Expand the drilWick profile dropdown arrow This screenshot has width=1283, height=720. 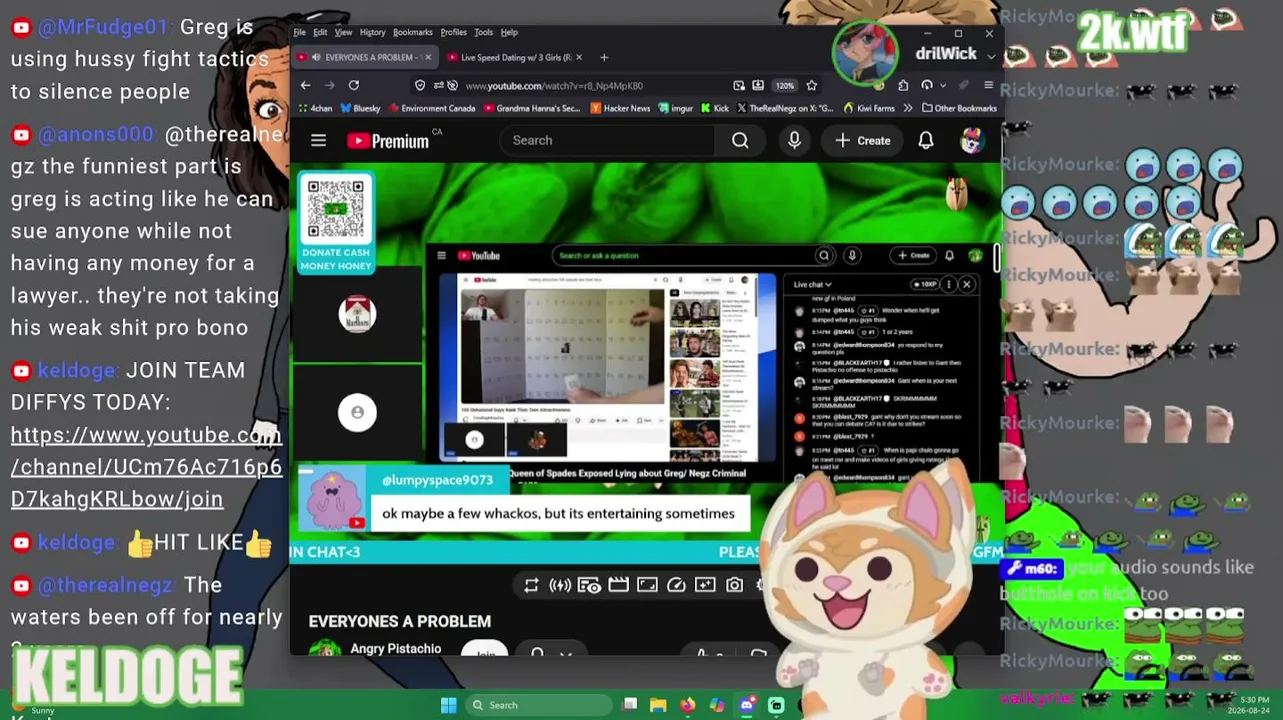(x=990, y=56)
